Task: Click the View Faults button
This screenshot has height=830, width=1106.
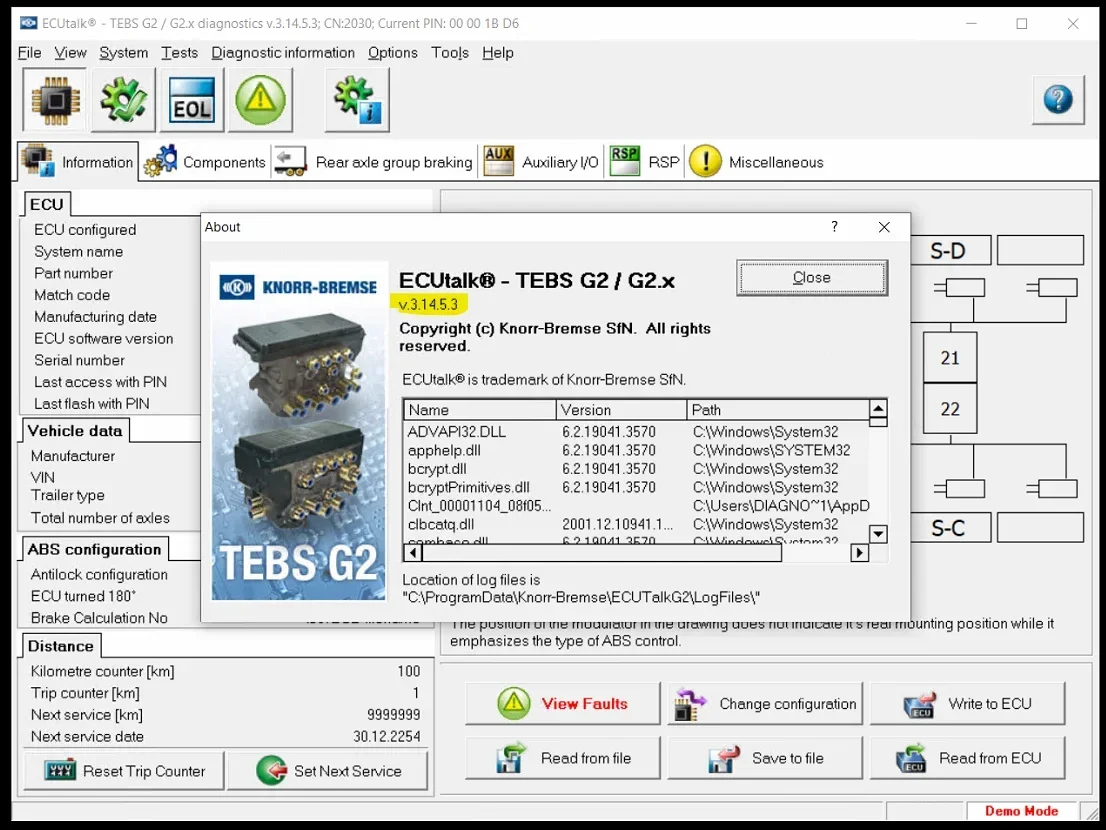Action: 563,703
